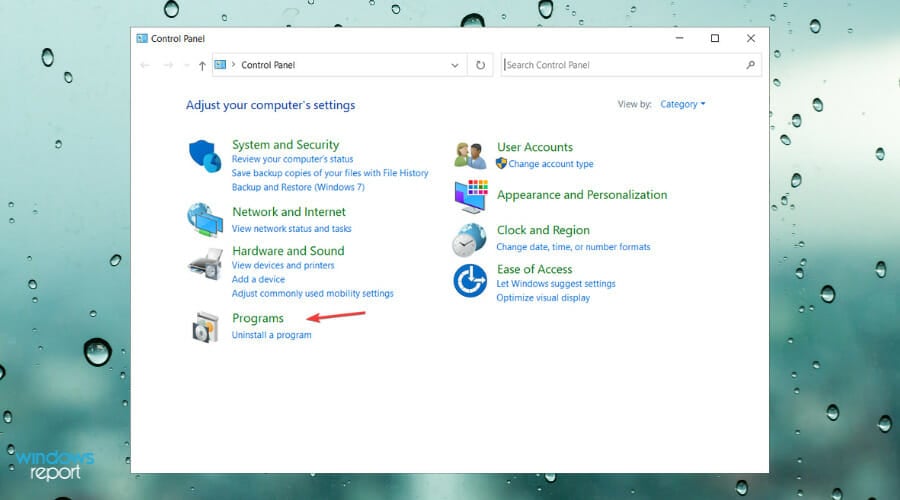Click the Hardware and Sound heading
Image resolution: width=900 pixels, height=500 pixels.
click(x=288, y=251)
